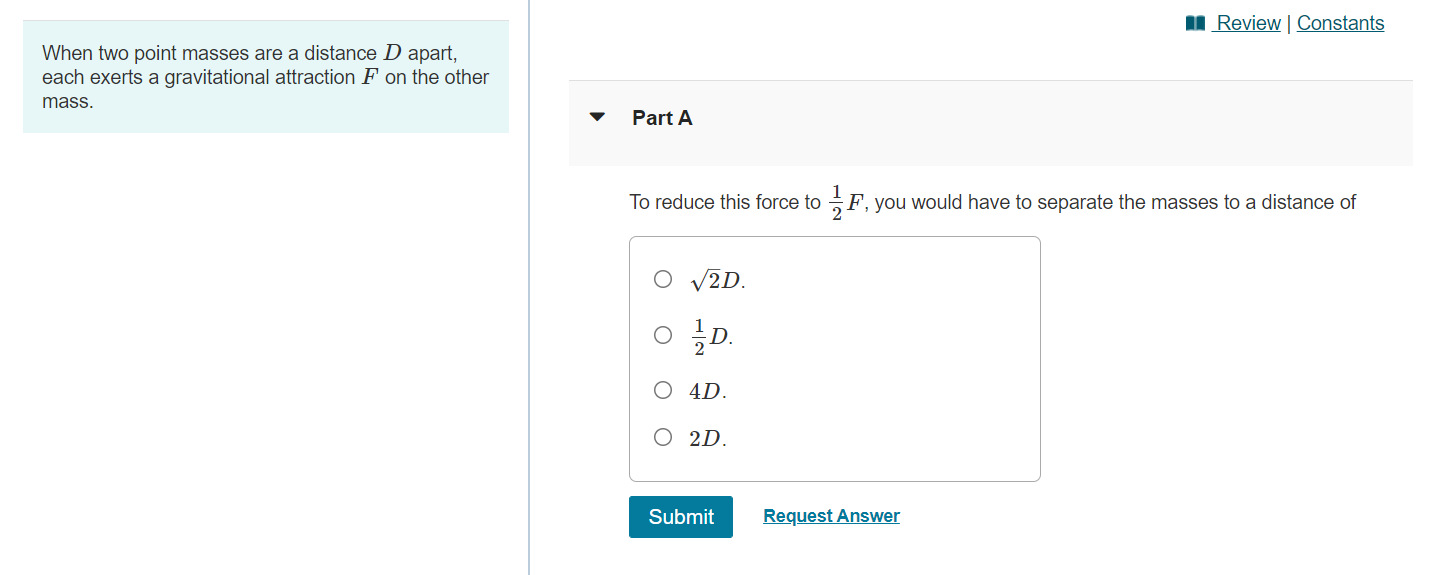Choose the 2D radio option
Screen dimensions: 1430x575
pos(663,437)
